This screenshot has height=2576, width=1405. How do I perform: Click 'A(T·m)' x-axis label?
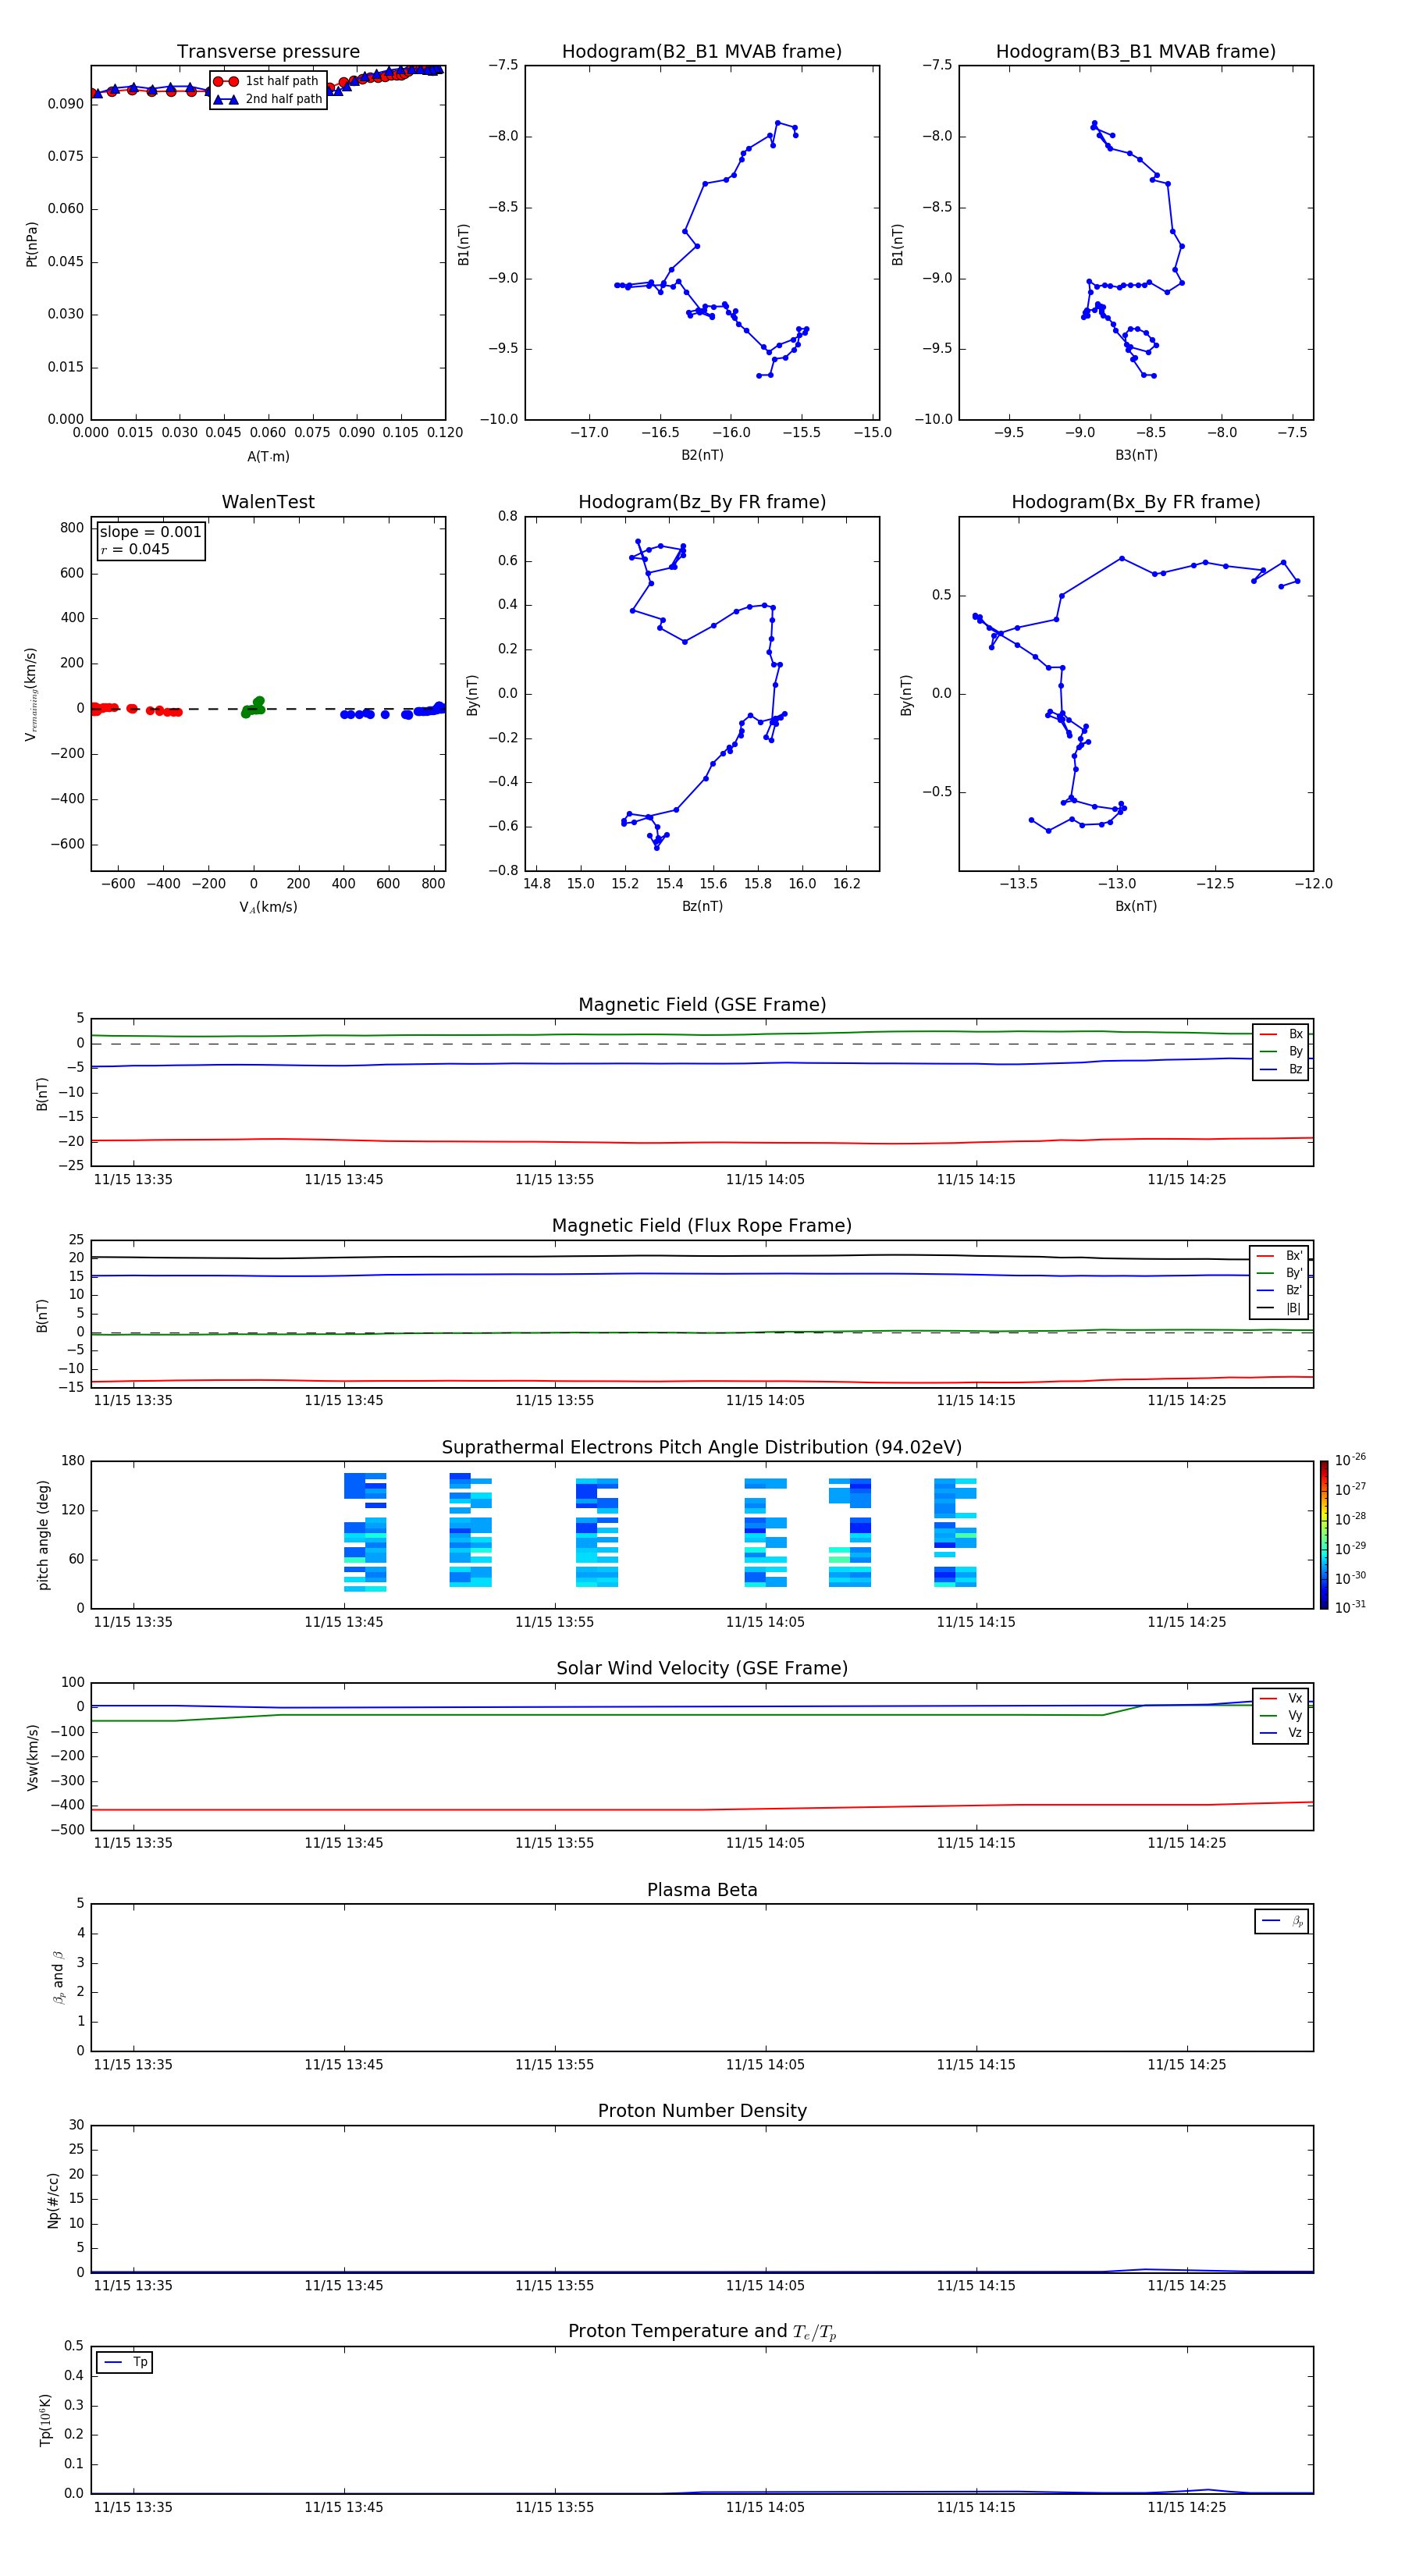(x=268, y=457)
